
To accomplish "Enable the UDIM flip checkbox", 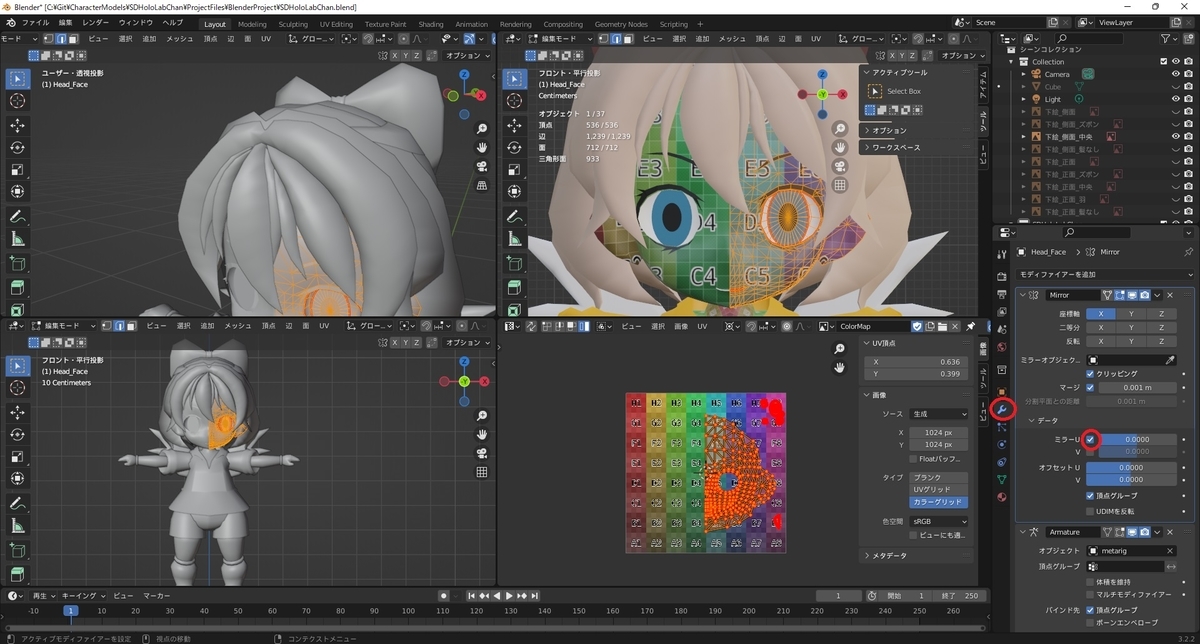I will coord(1090,511).
